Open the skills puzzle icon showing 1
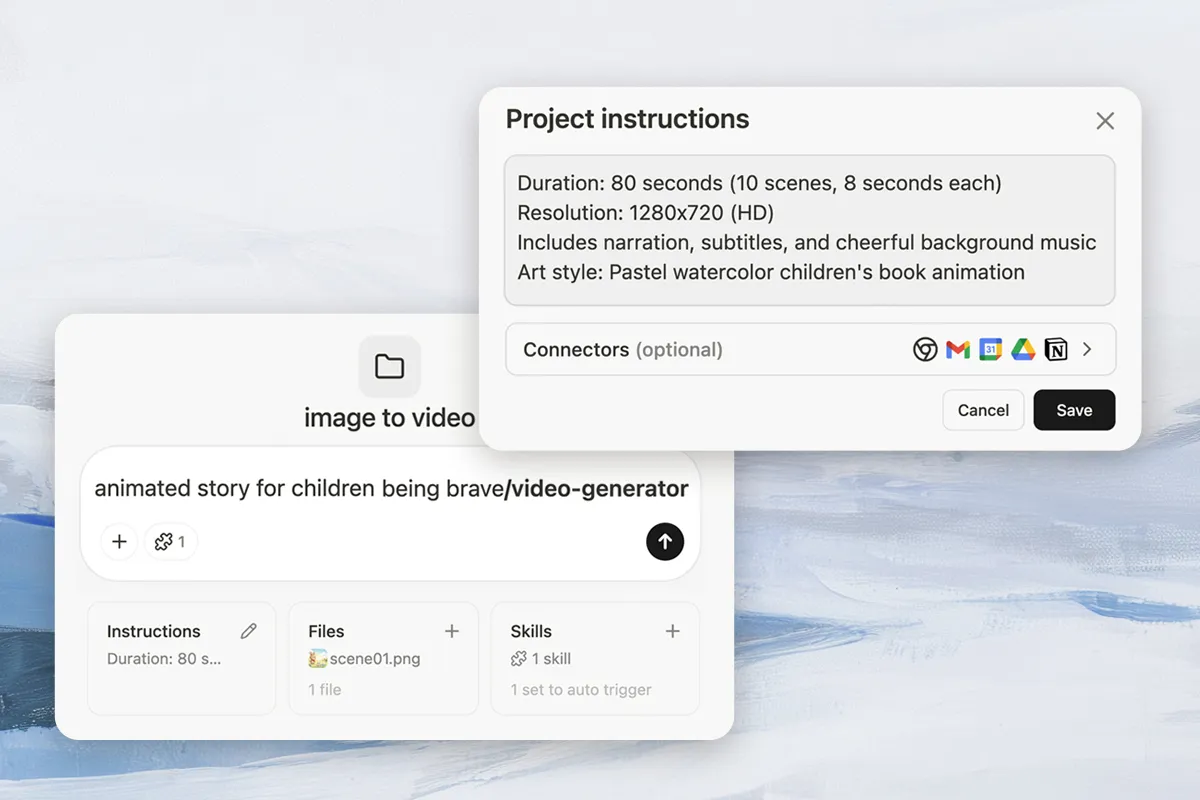Viewport: 1200px width, 800px height. point(170,541)
